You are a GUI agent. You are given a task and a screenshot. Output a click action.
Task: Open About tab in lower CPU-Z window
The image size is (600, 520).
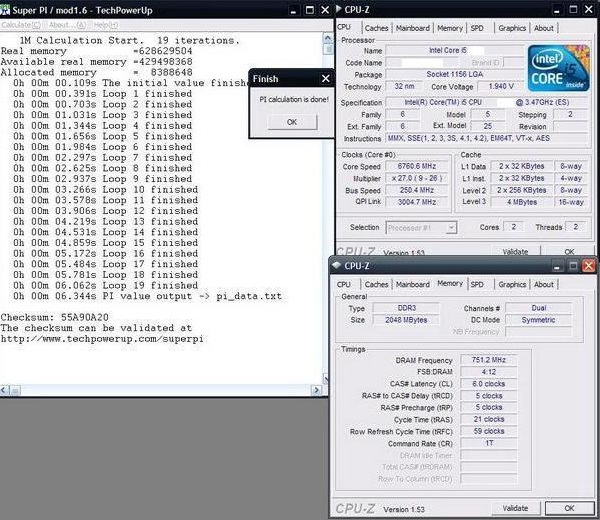click(544, 284)
